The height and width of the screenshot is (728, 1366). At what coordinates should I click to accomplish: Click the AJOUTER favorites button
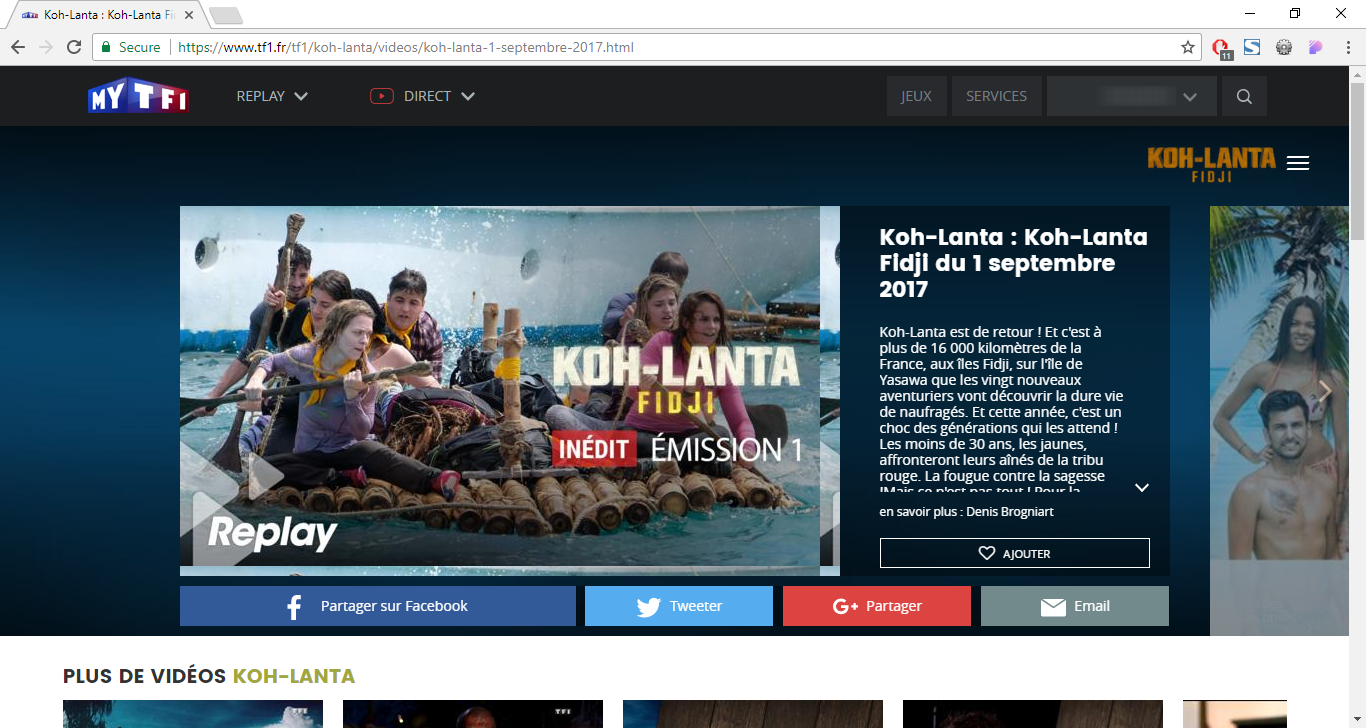coord(1014,553)
